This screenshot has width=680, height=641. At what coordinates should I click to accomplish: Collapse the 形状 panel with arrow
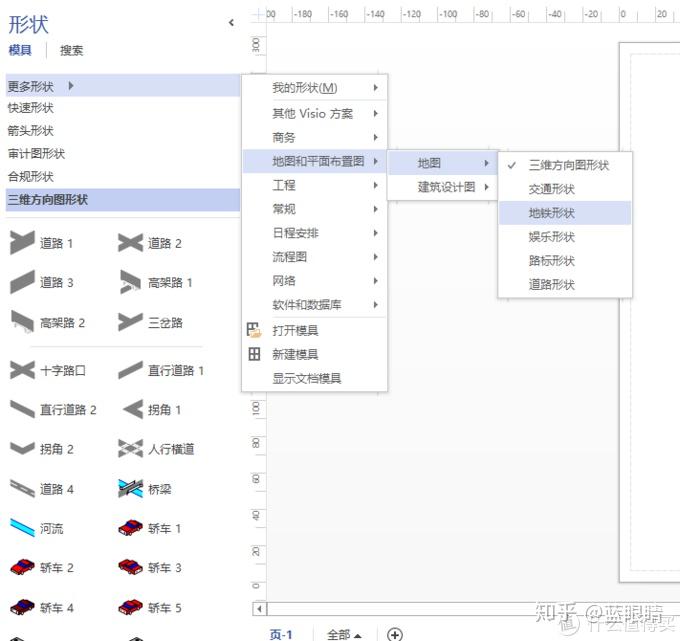coord(231,23)
